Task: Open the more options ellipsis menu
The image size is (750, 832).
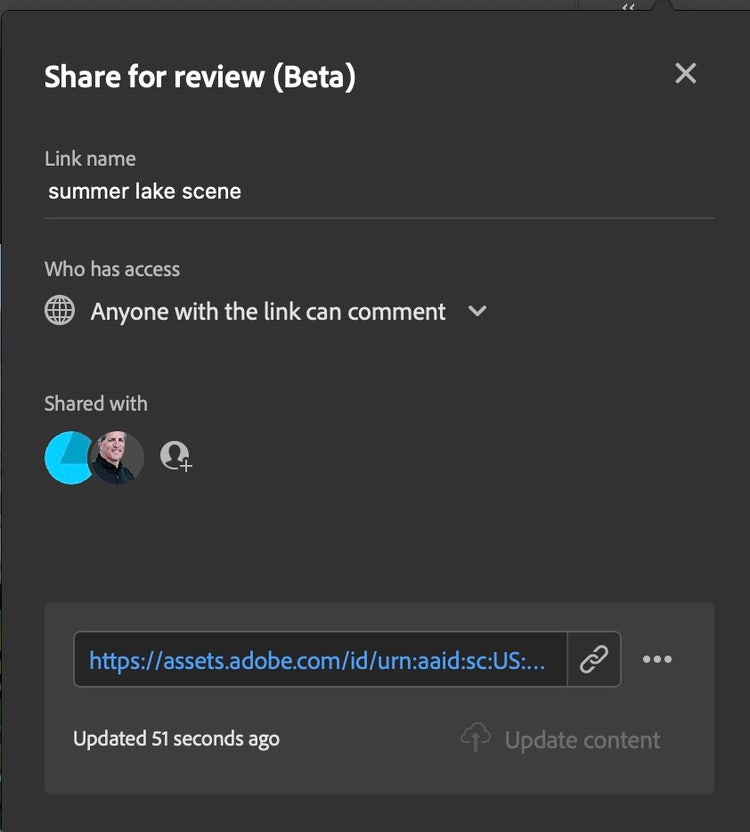Action: (658, 659)
